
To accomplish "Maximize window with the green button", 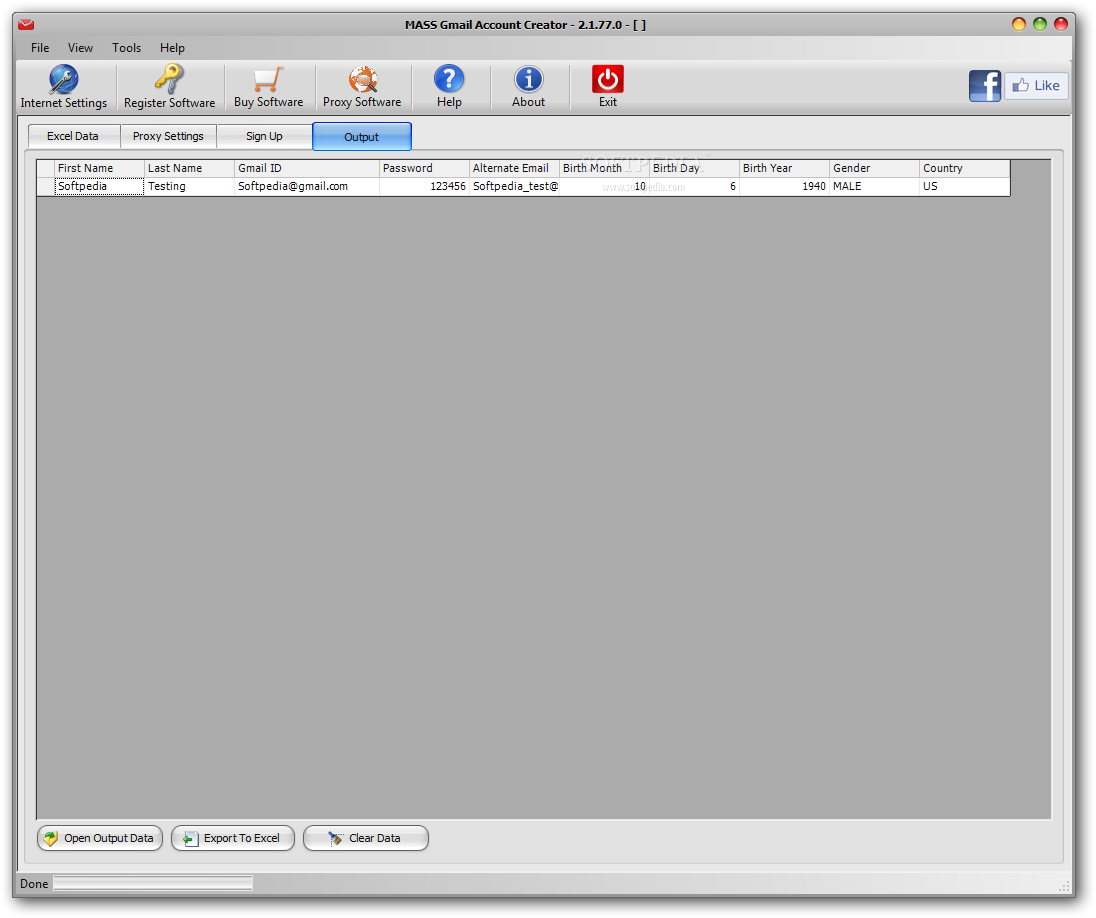I will tap(1039, 24).
